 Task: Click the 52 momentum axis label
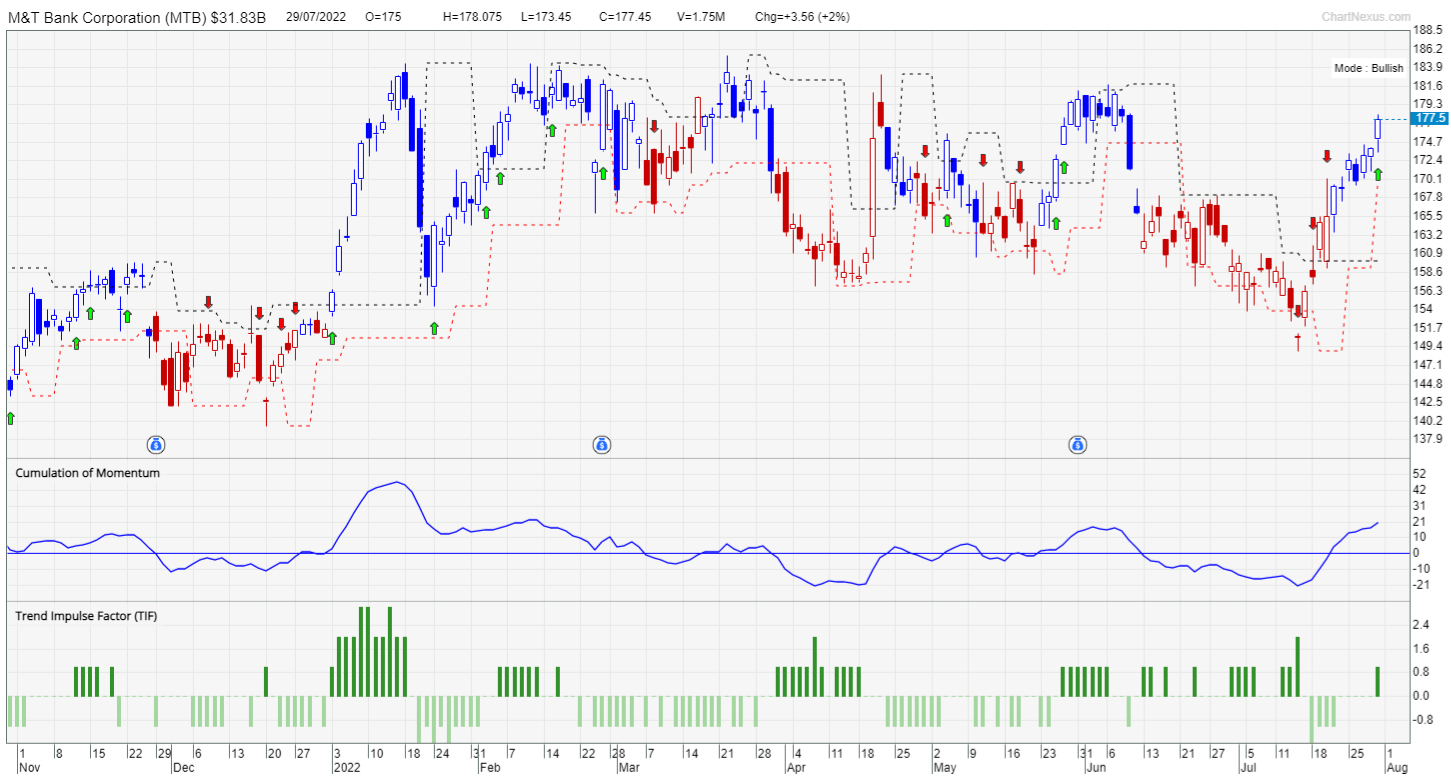pyautogui.click(x=1421, y=473)
